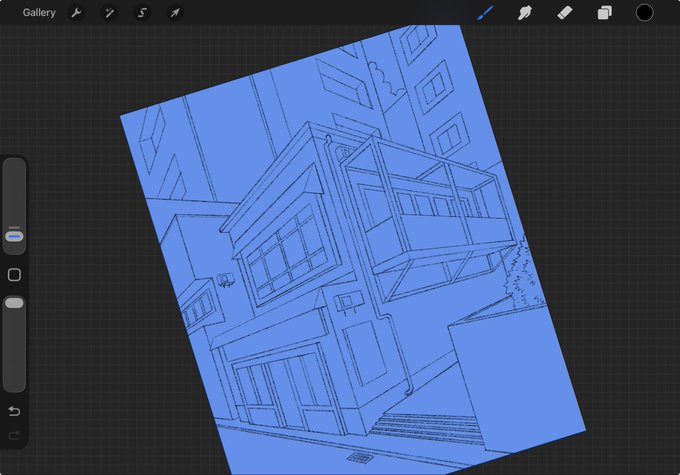Undo the last action
Screen dimensions: 680x475
pos(14,411)
